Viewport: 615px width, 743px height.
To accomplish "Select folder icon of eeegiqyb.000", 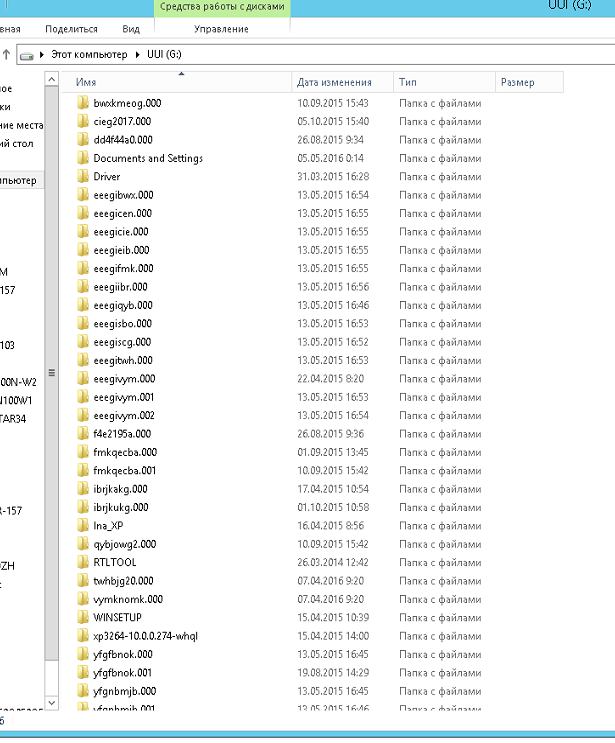I will 83,305.
